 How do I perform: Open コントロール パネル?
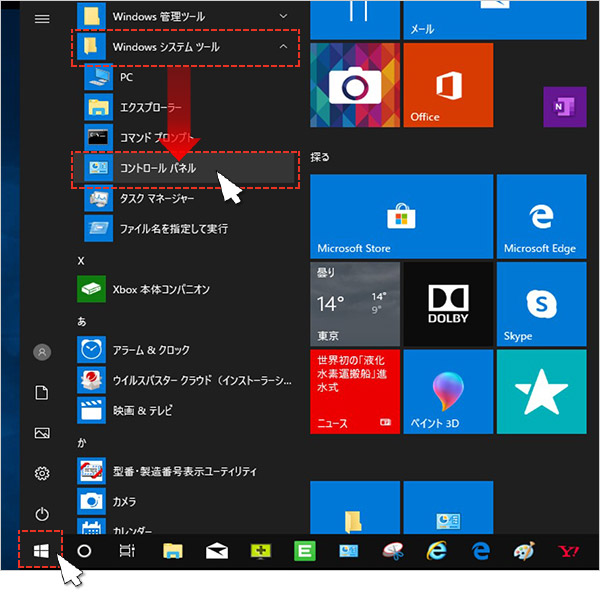click(x=185, y=168)
